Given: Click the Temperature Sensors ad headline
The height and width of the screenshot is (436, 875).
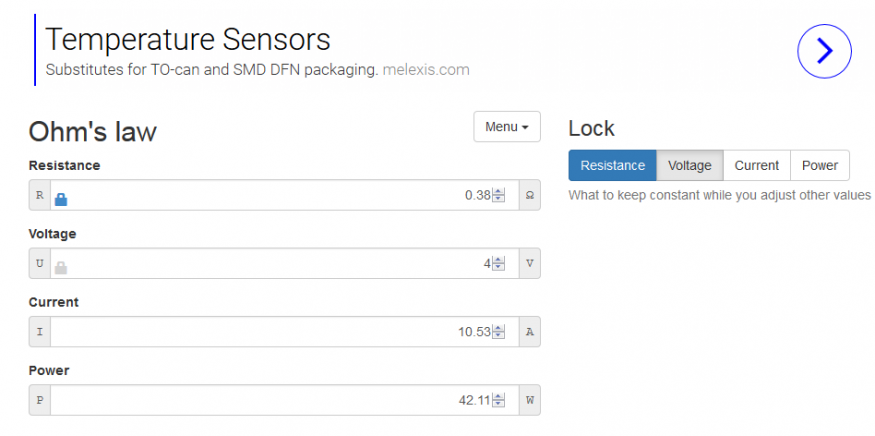Looking at the screenshot, I should [x=188, y=39].
